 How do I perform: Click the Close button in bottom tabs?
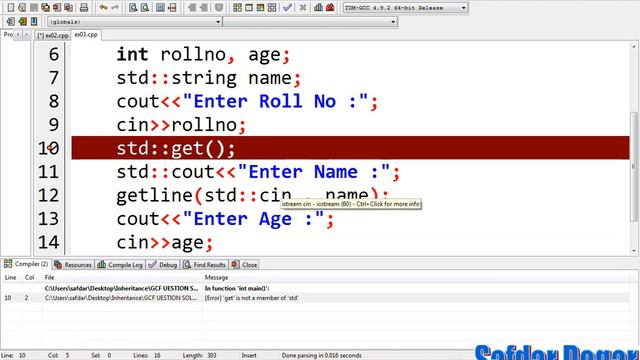[x=244, y=265]
